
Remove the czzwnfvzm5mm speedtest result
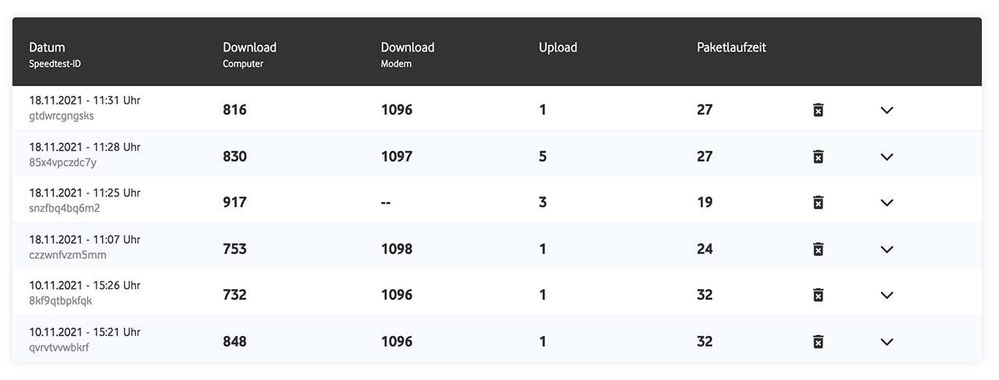click(x=818, y=249)
